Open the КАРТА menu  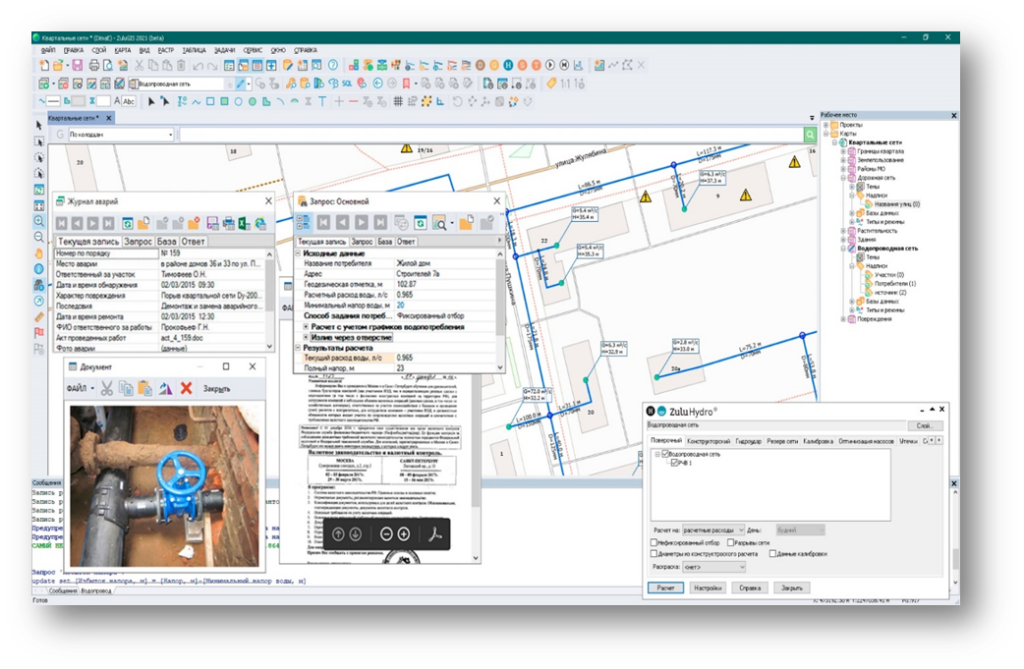pyautogui.click(x=123, y=50)
